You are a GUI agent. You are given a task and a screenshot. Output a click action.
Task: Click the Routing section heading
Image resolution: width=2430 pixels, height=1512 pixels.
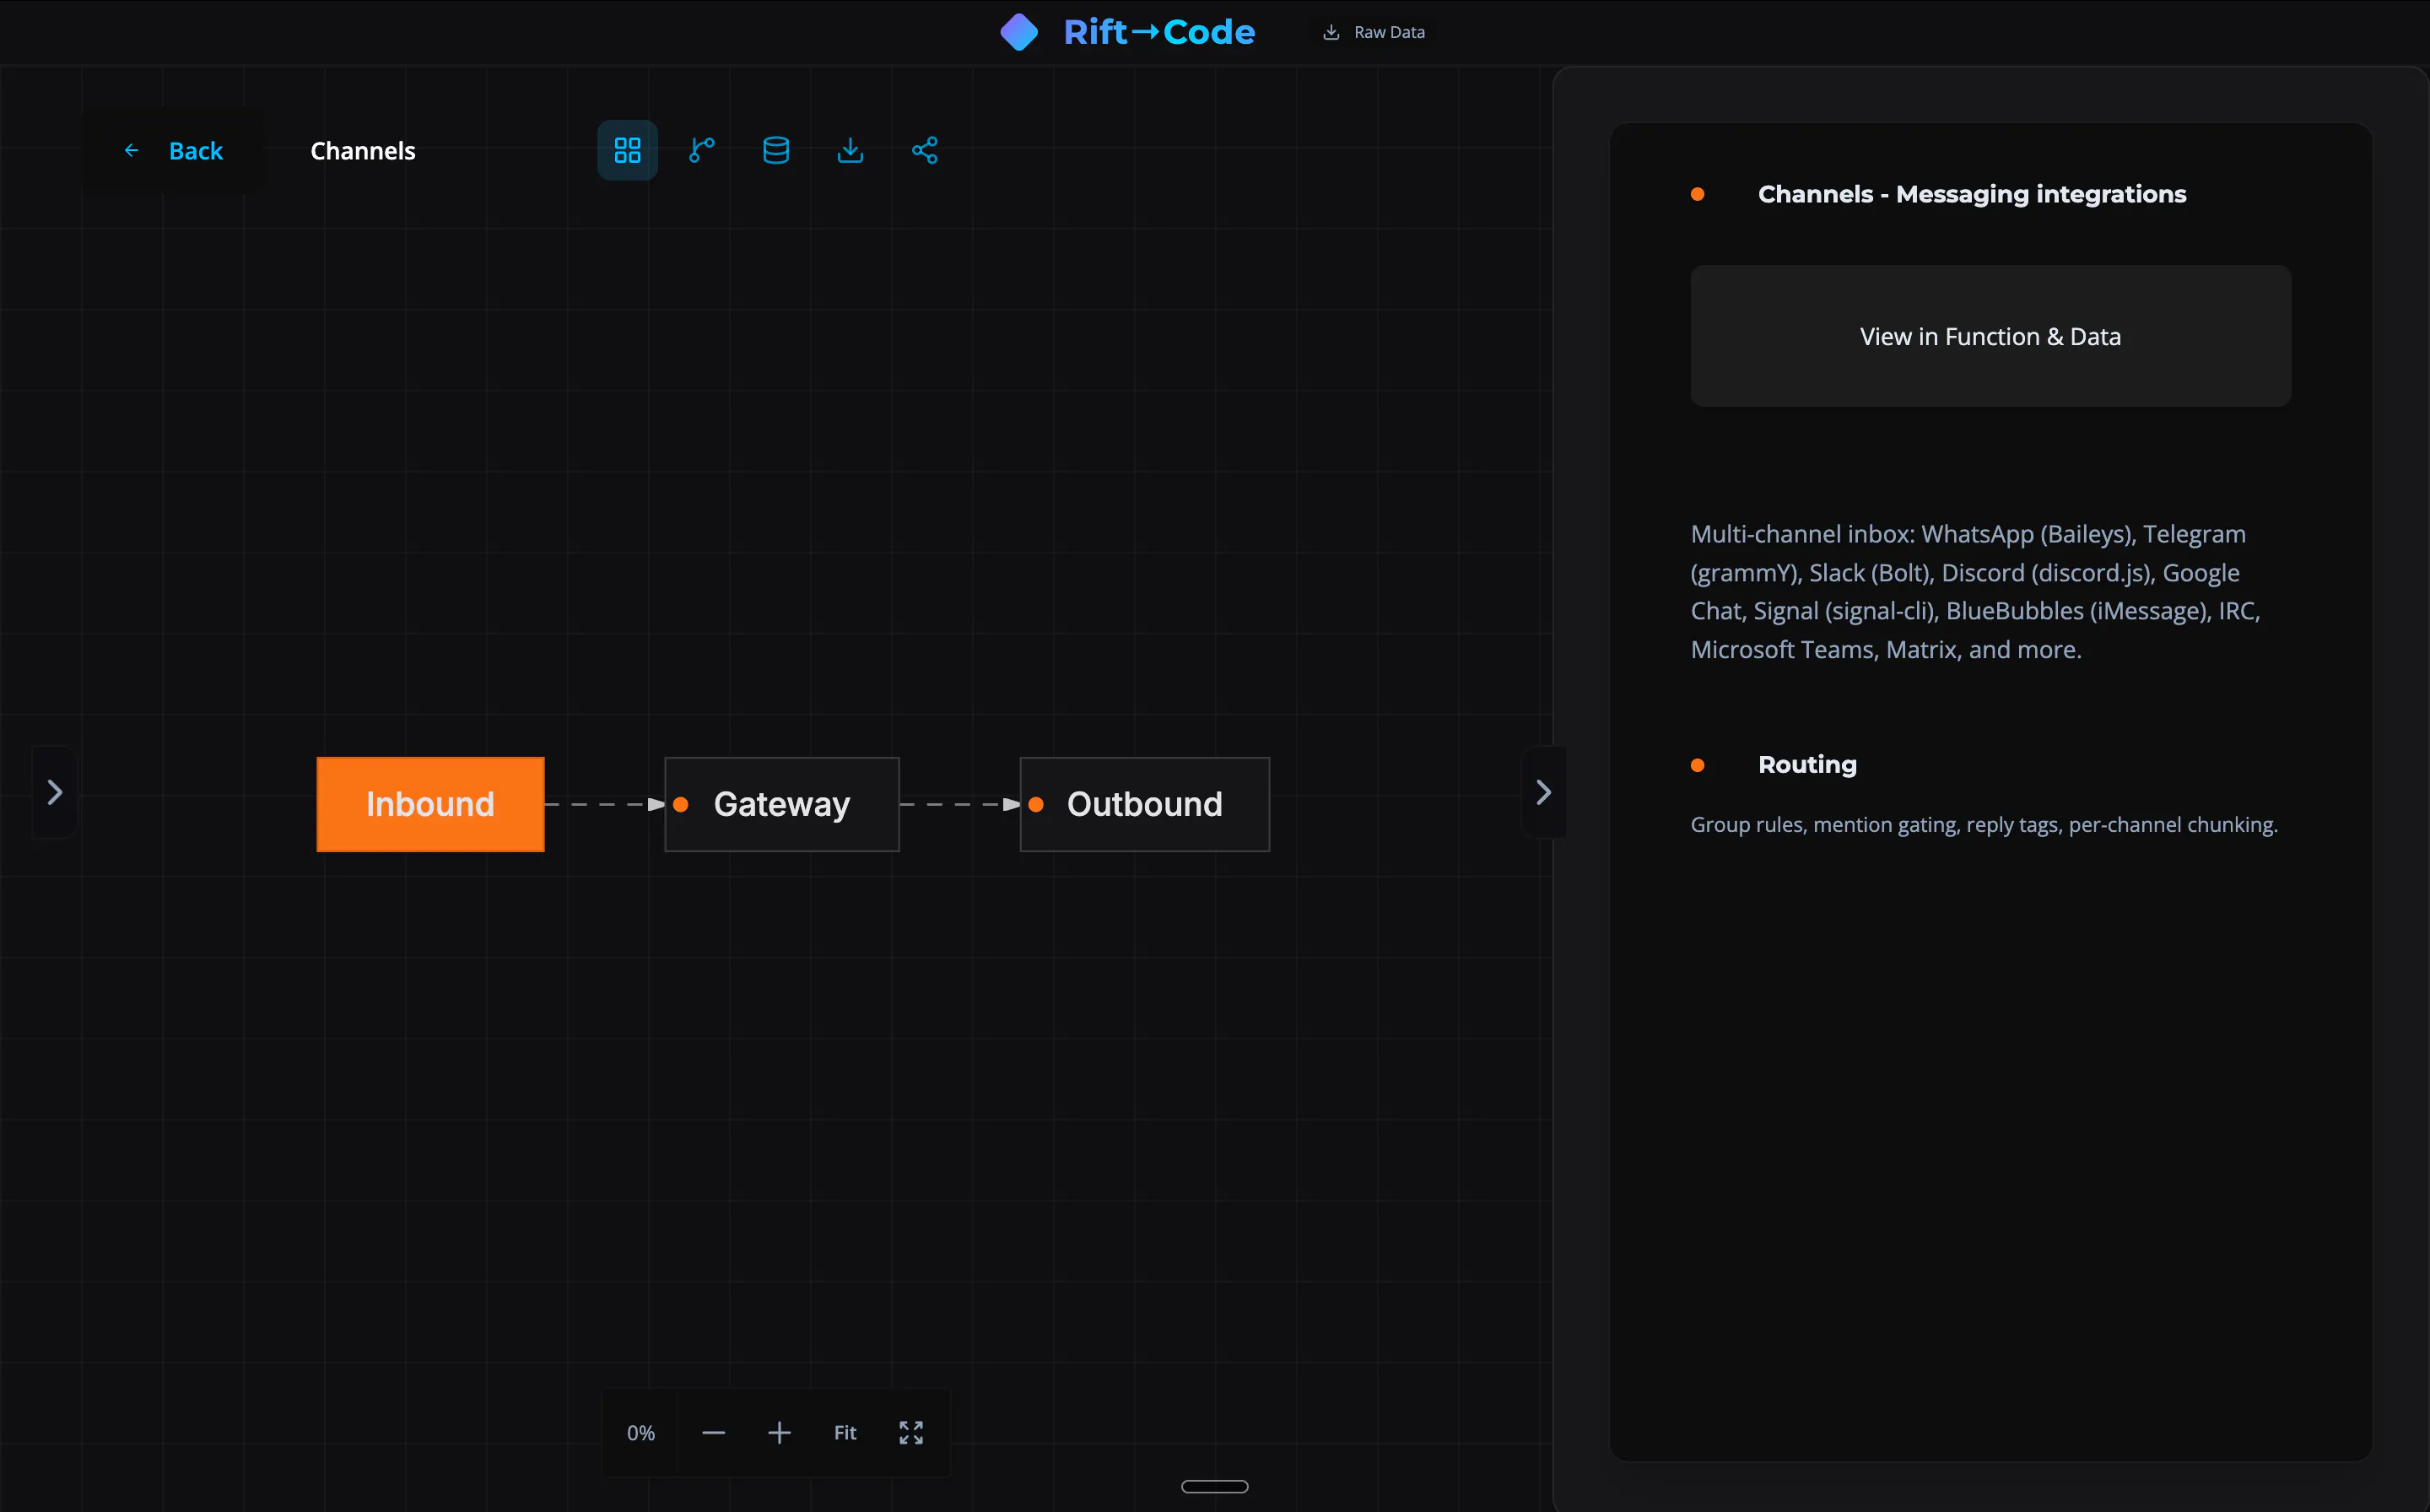(1807, 764)
